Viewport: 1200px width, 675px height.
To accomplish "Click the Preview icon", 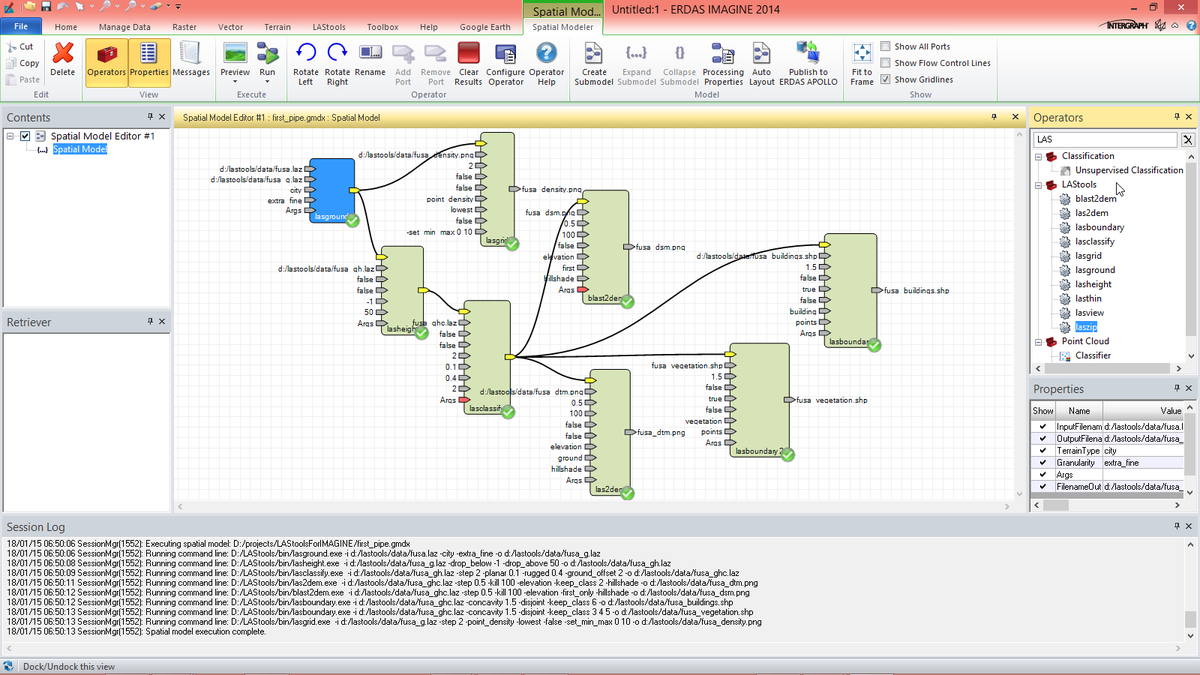I will point(235,52).
